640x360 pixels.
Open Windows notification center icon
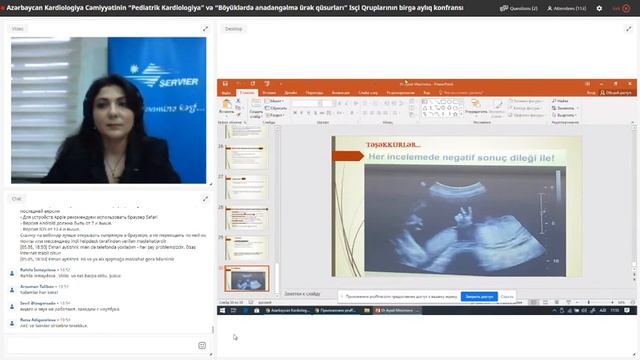tap(627, 311)
